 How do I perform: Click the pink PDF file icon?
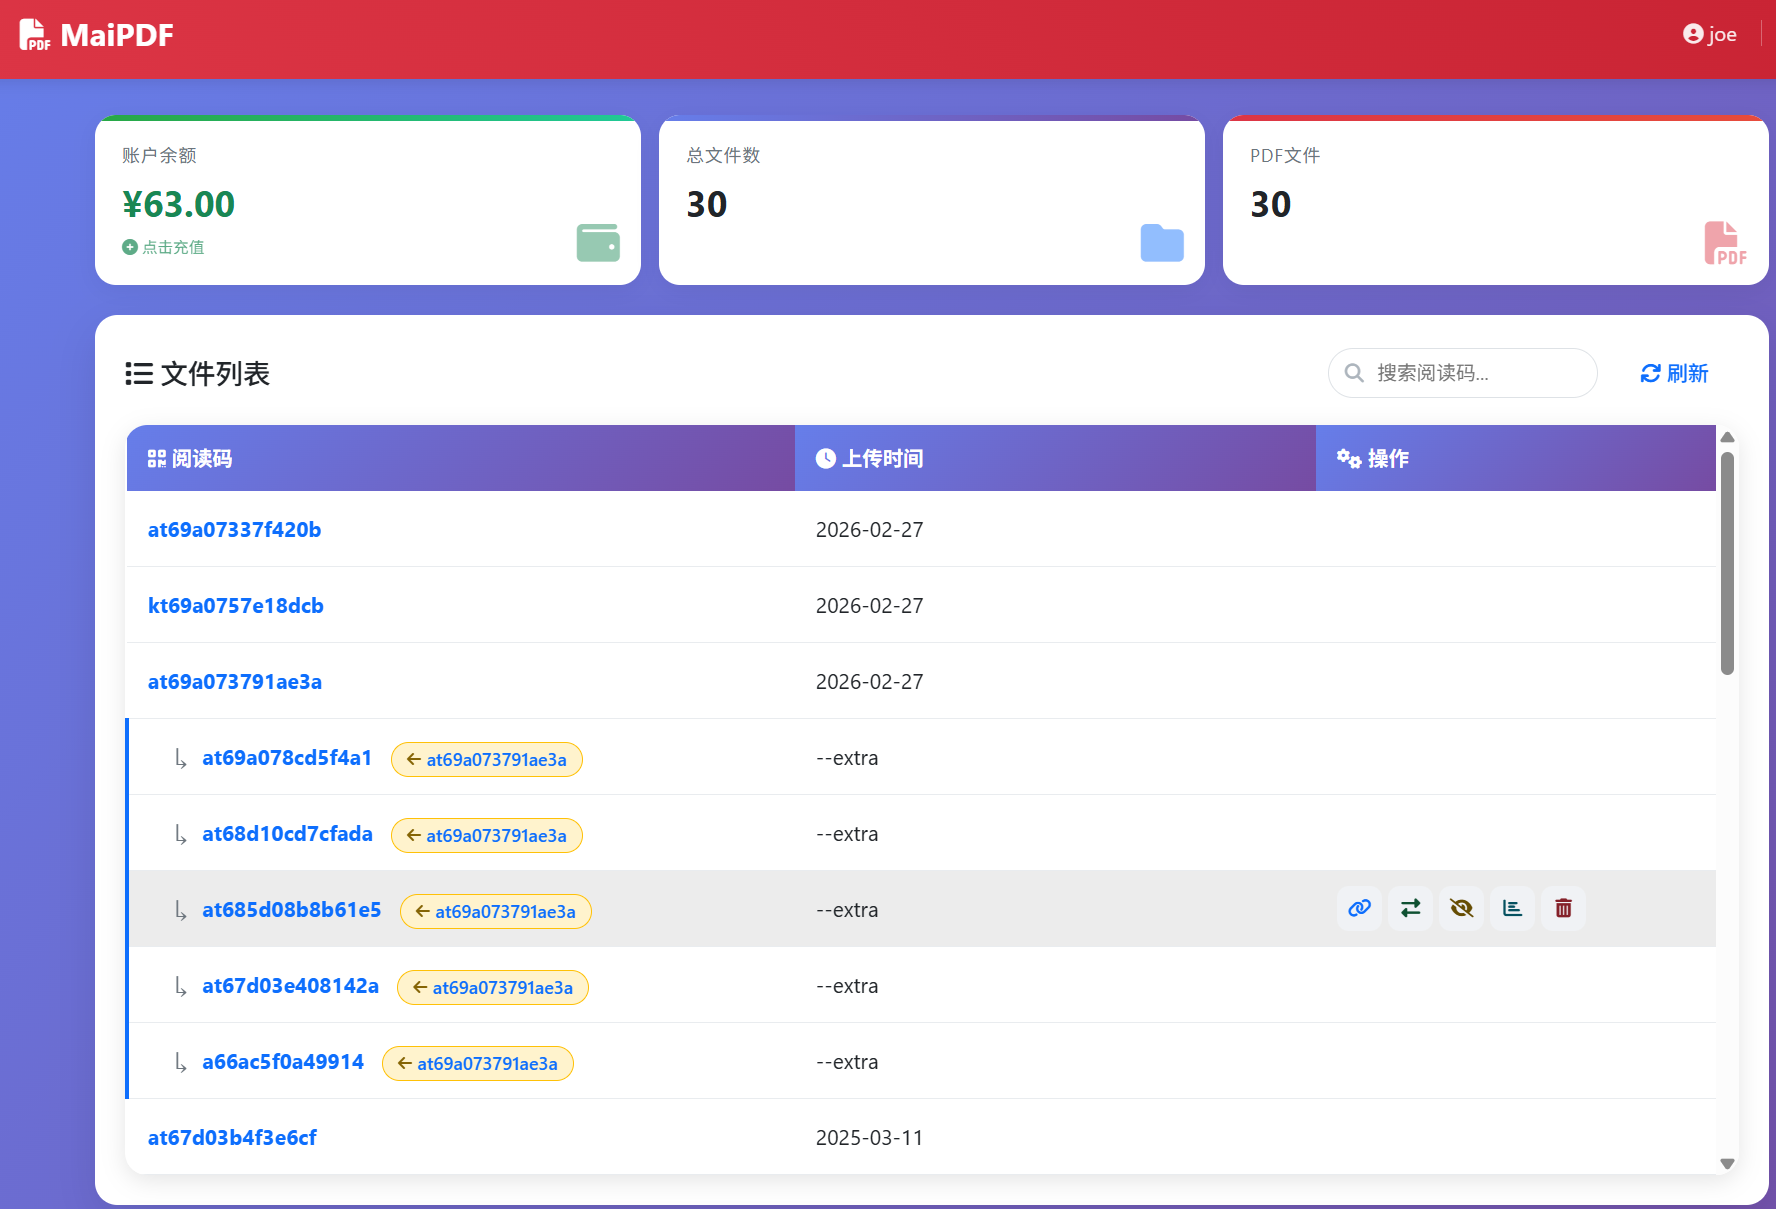[x=1724, y=243]
